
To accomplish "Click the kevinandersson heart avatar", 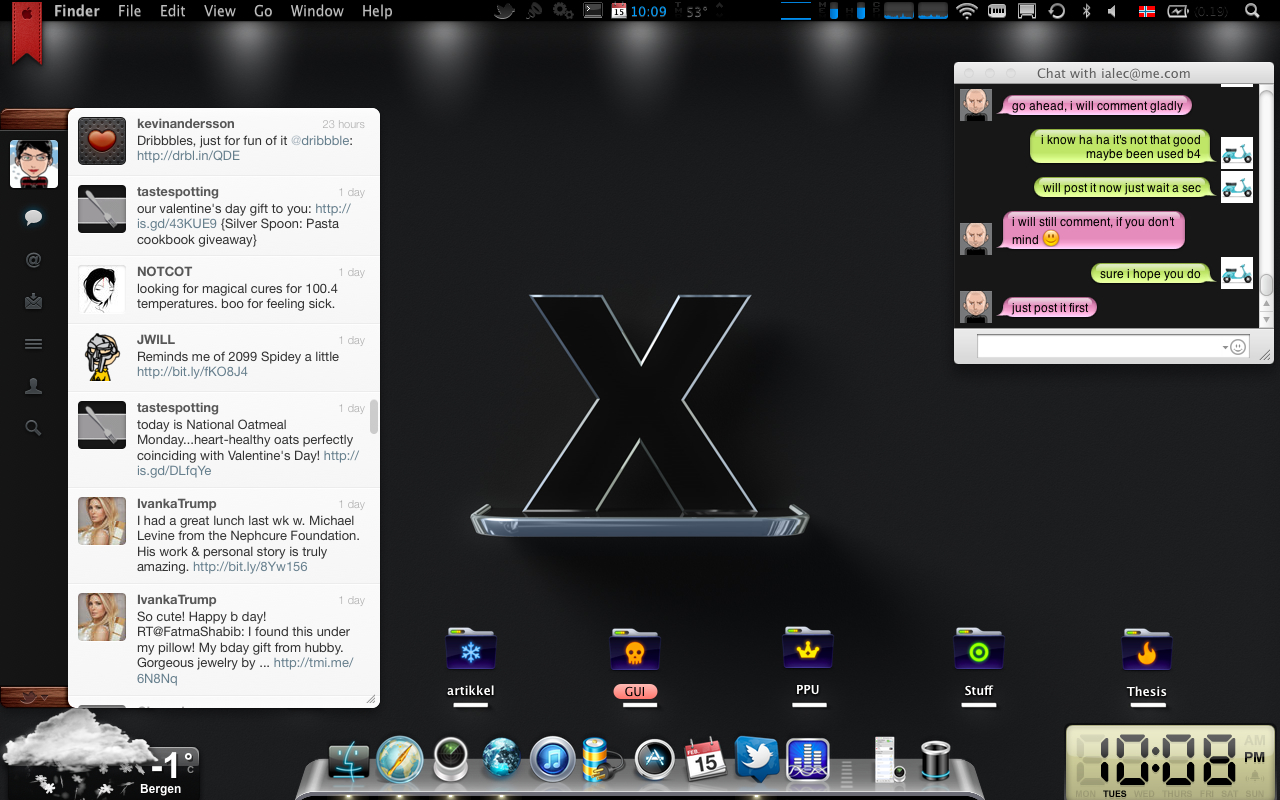I will tap(102, 141).
